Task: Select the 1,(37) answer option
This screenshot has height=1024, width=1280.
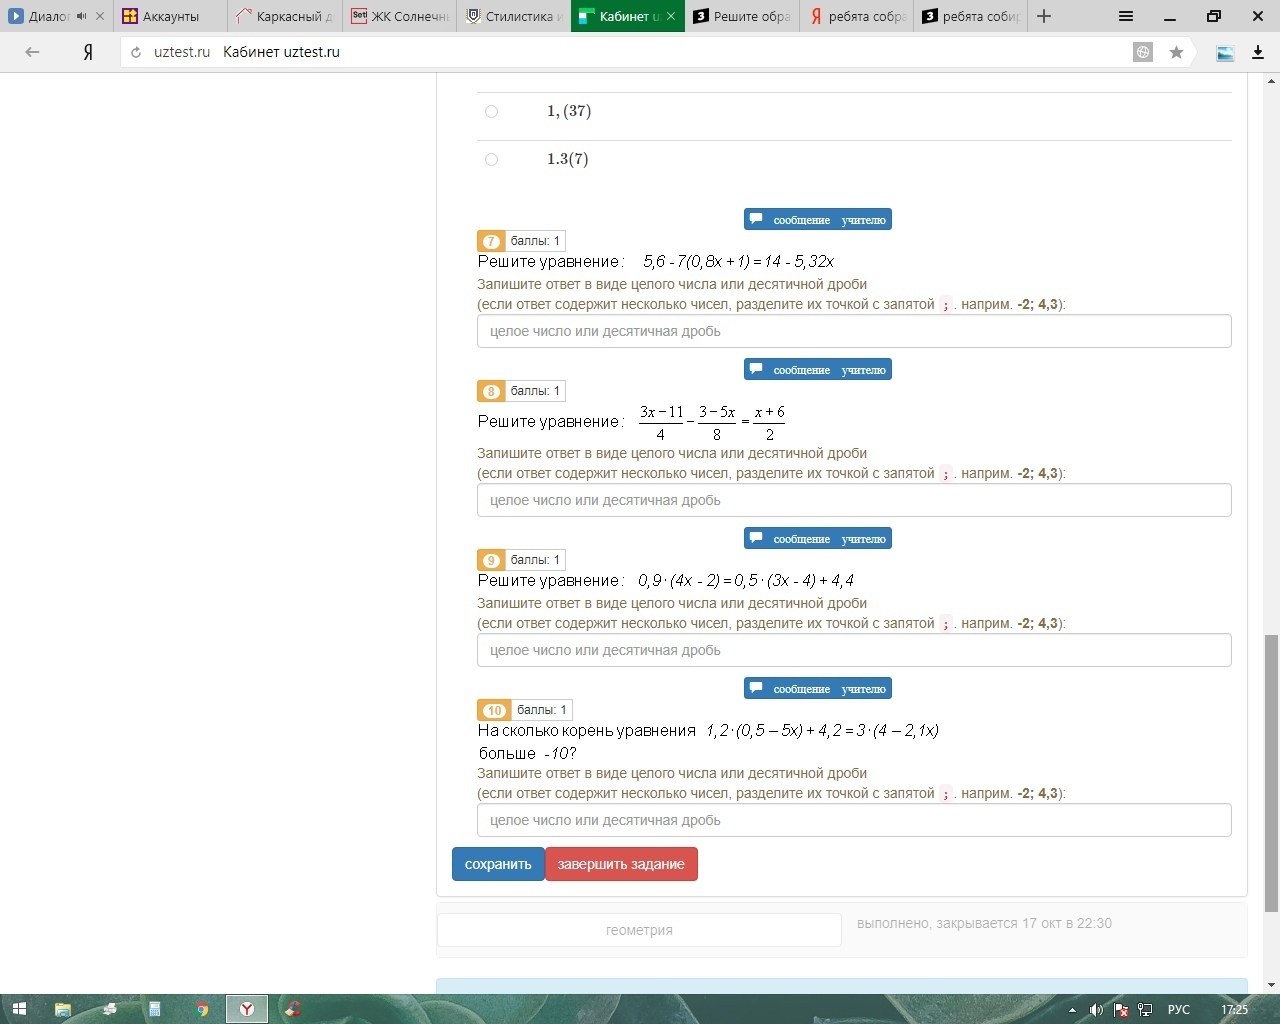Action: (491, 111)
